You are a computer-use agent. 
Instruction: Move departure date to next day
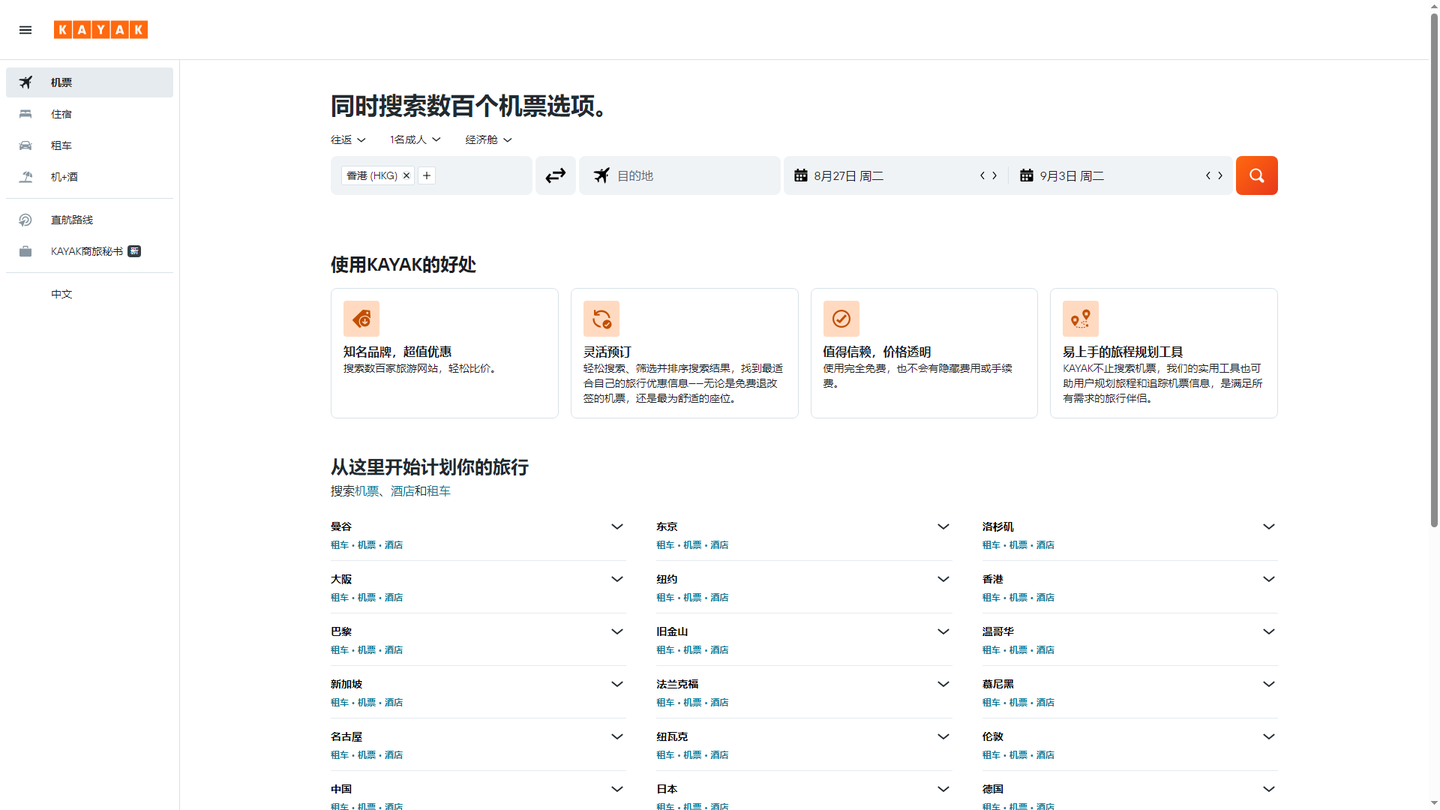coord(995,176)
